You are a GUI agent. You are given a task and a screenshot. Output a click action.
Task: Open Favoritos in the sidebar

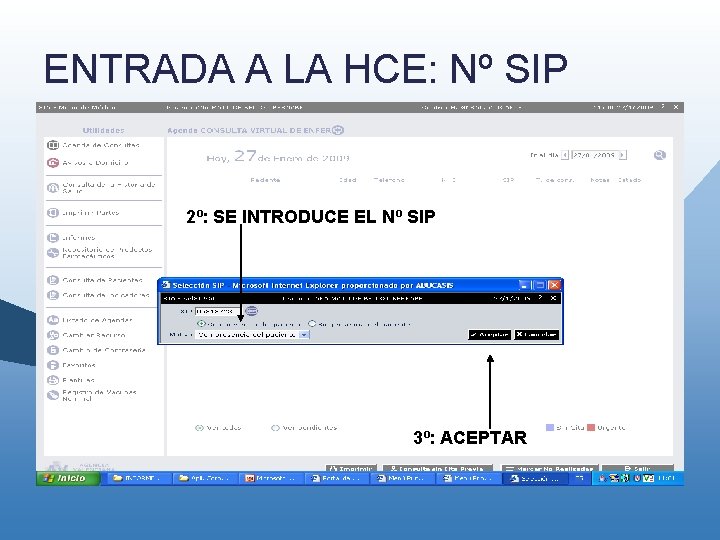click(x=72, y=365)
